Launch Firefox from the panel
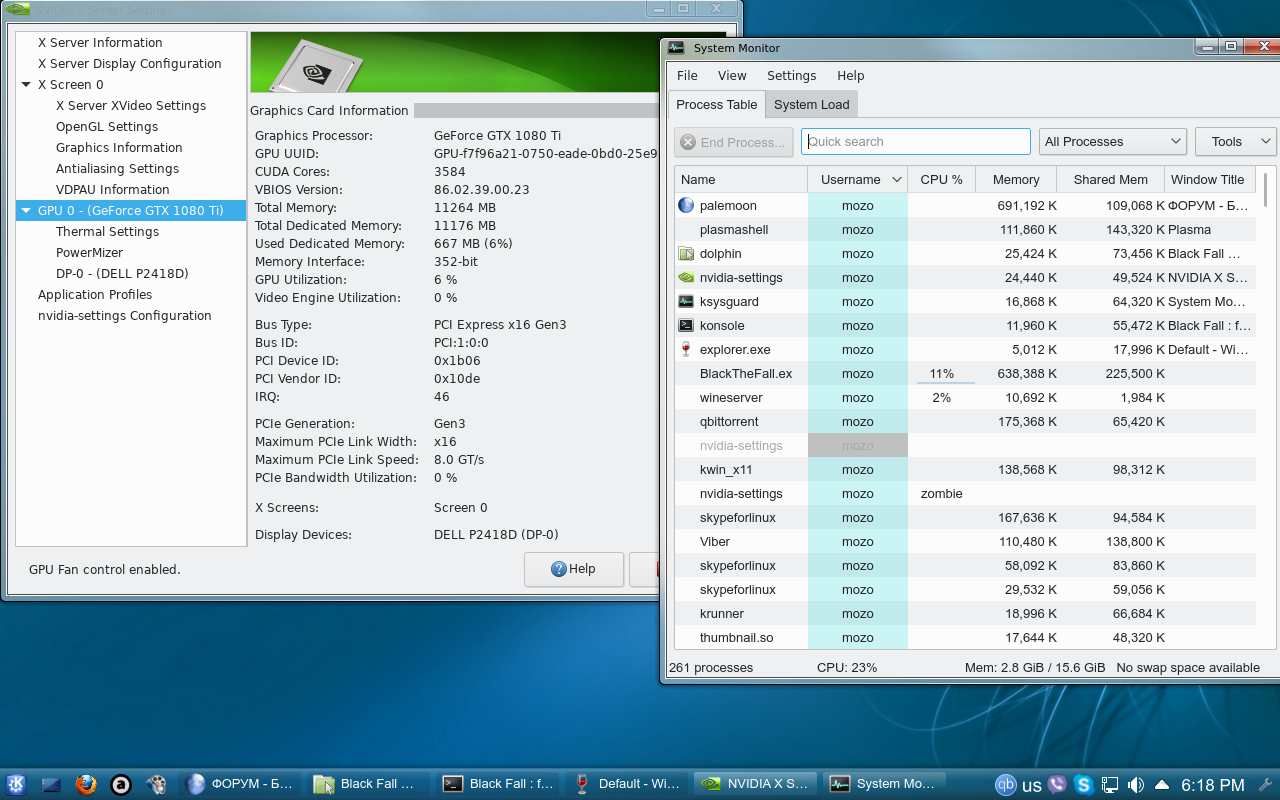 pos(86,784)
